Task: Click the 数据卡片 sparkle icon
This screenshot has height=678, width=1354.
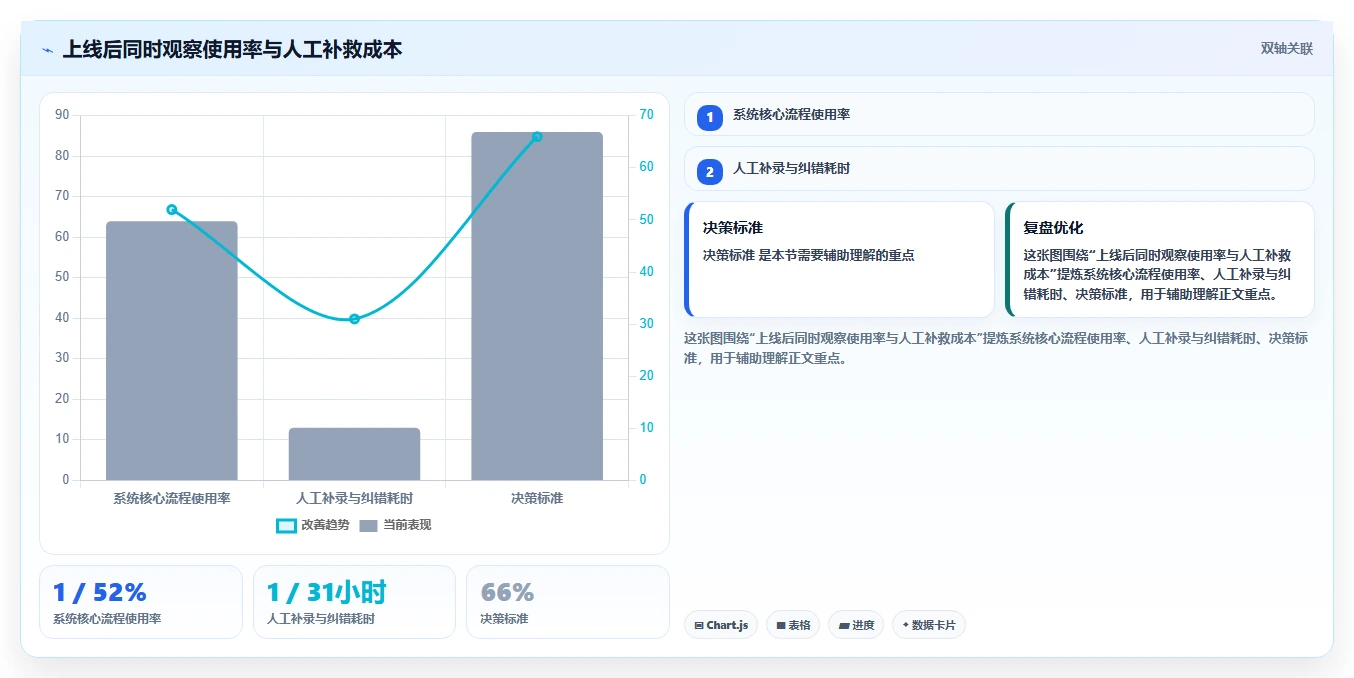Action: click(x=905, y=625)
